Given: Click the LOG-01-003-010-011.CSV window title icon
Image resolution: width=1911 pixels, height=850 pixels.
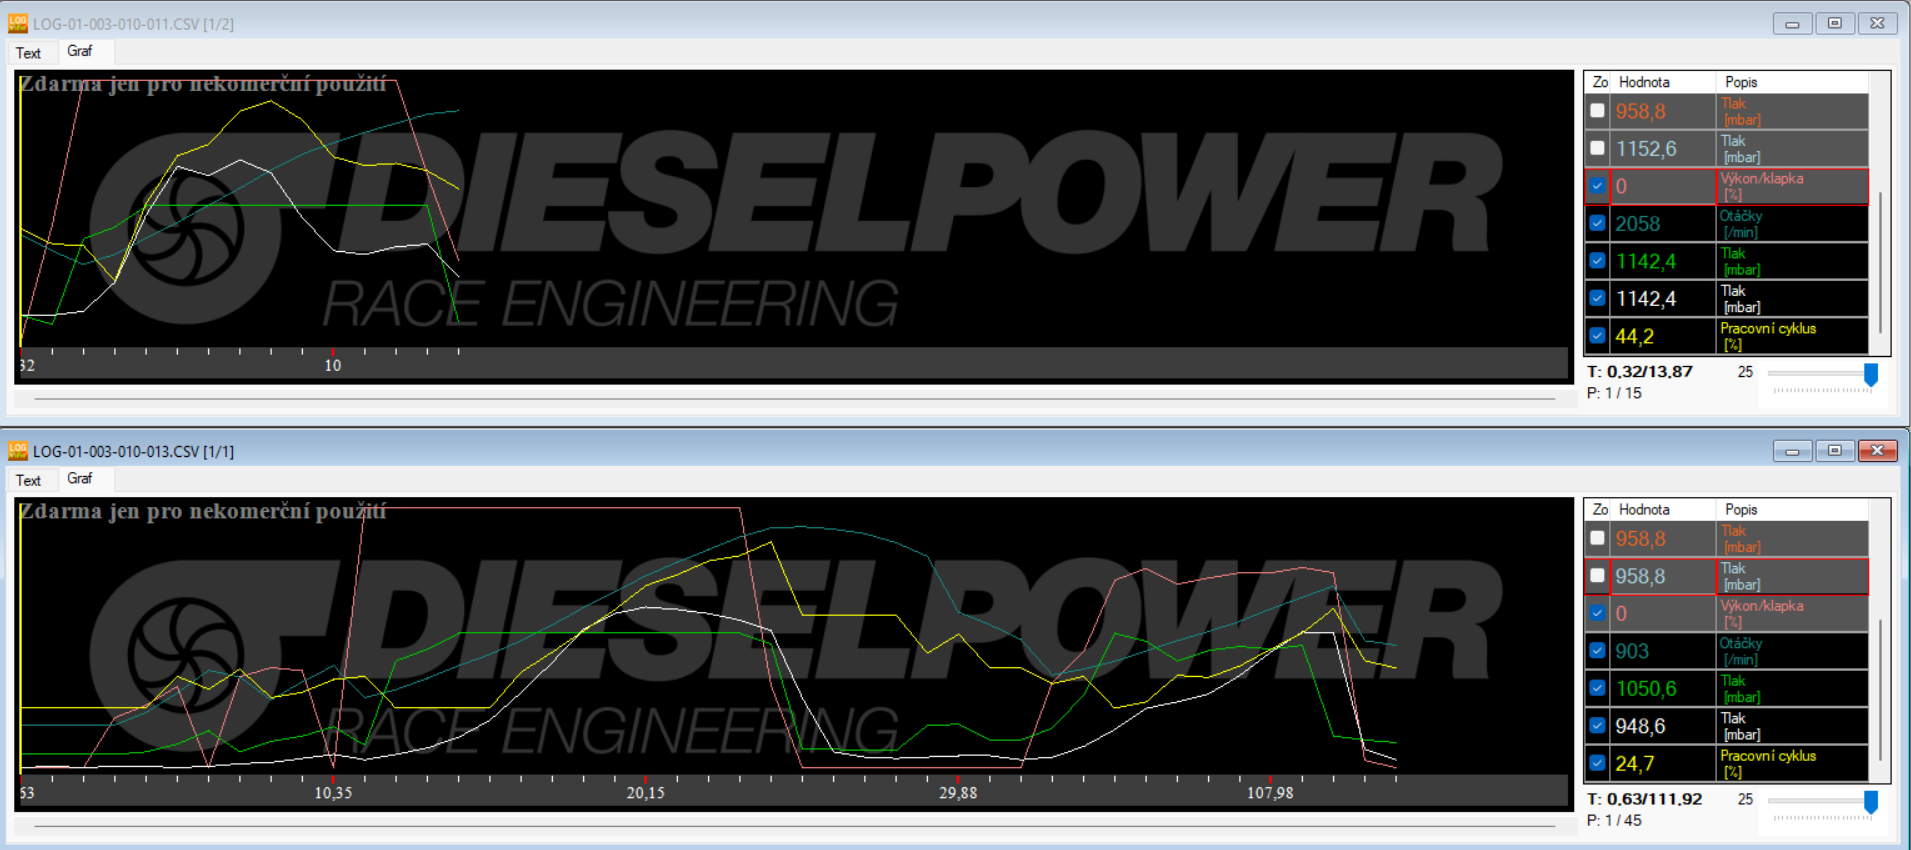Looking at the screenshot, I should click(x=18, y=23).
